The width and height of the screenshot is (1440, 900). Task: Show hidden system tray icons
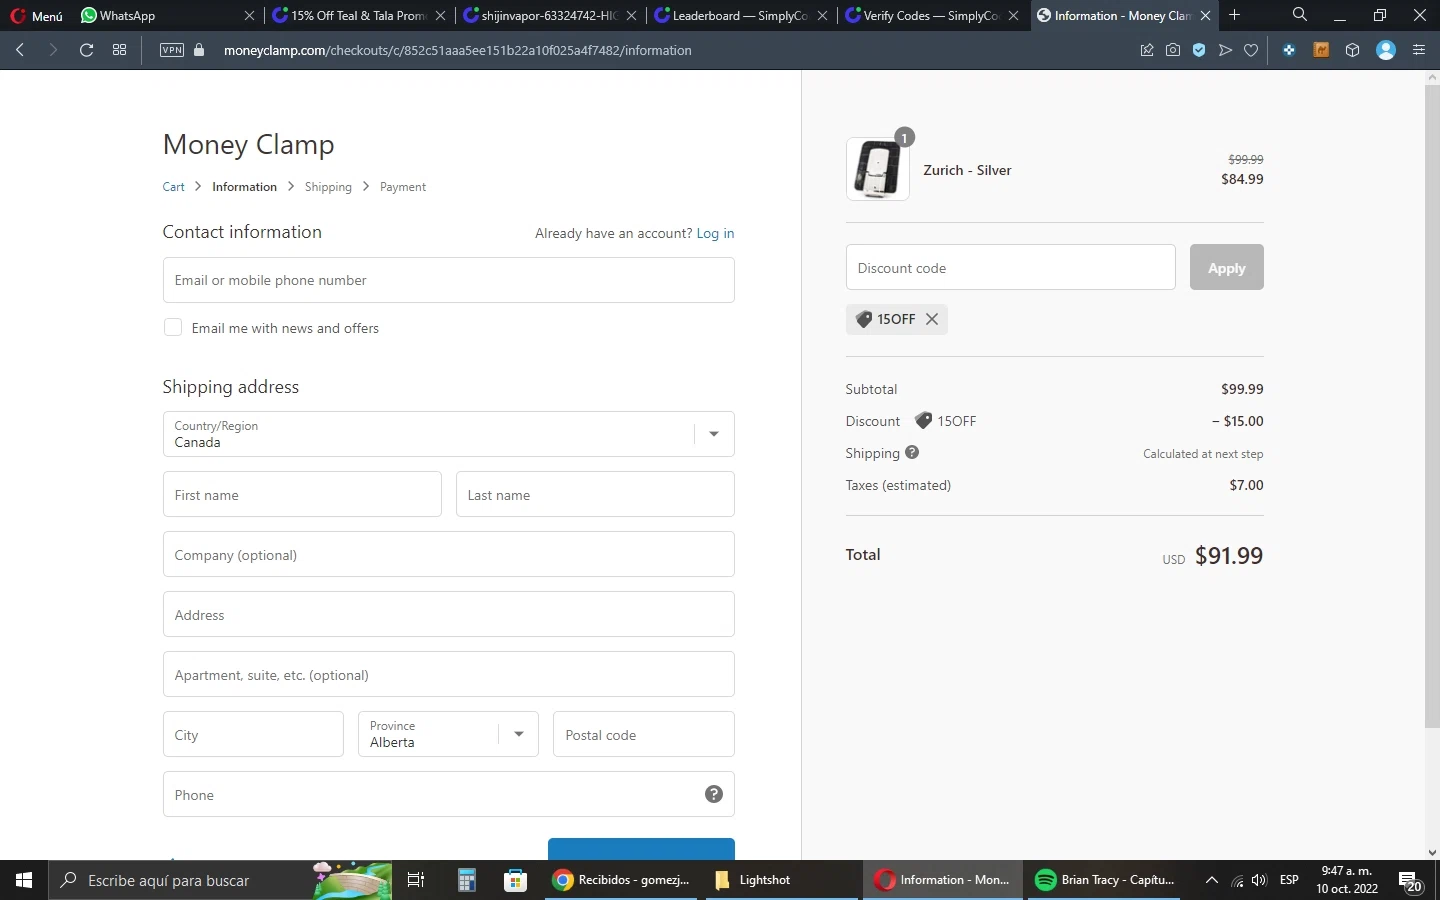click(x=1211, y=880)
